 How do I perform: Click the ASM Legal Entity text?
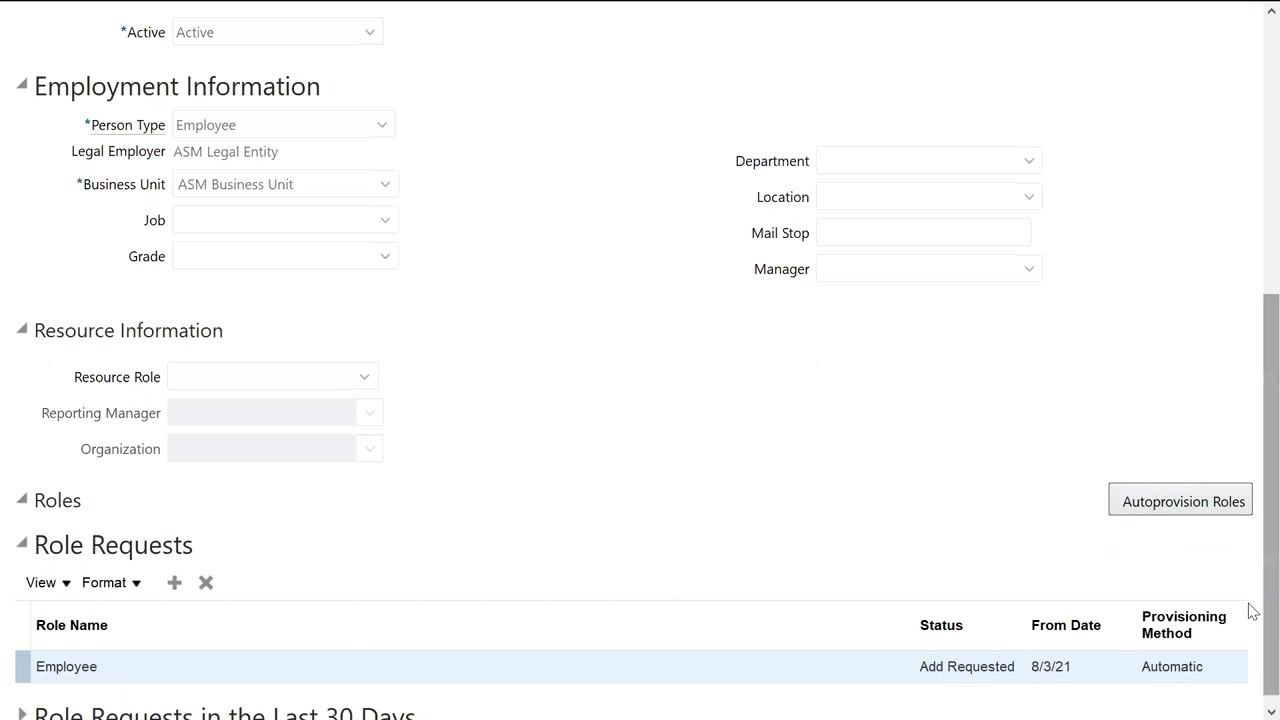tap(226, 152)
